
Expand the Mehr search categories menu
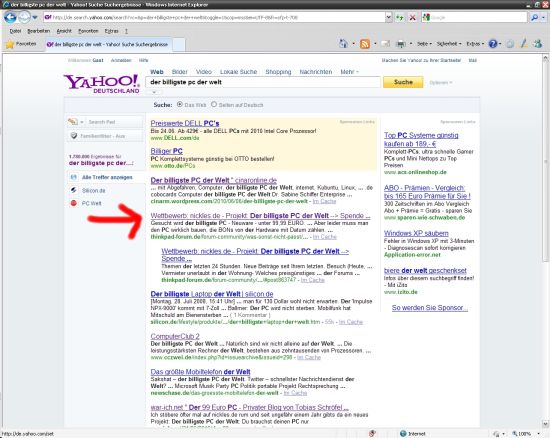click(x=349, y=72)
